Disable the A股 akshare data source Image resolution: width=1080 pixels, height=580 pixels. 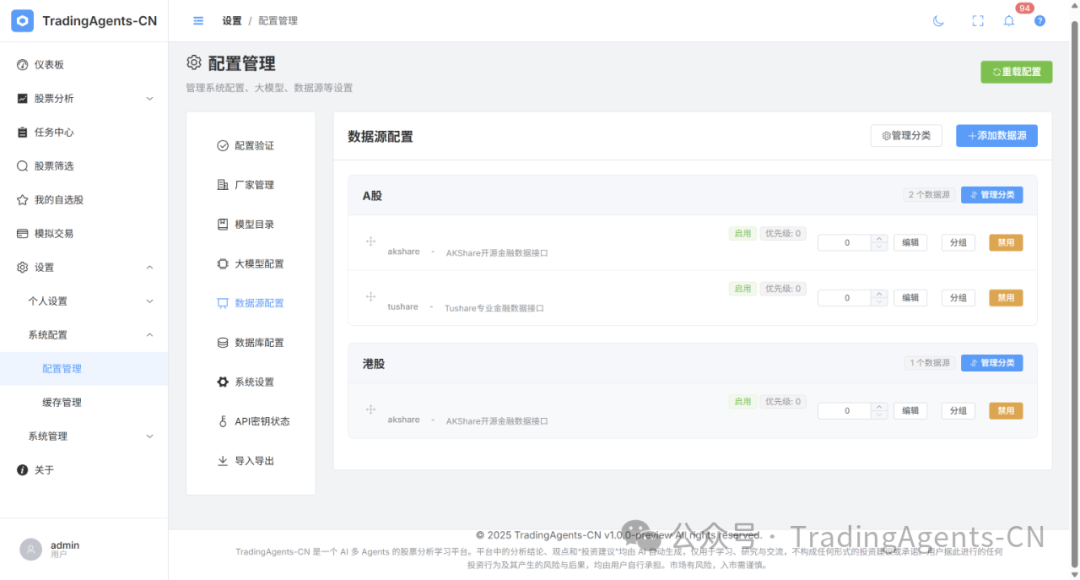coord(1005,242)
